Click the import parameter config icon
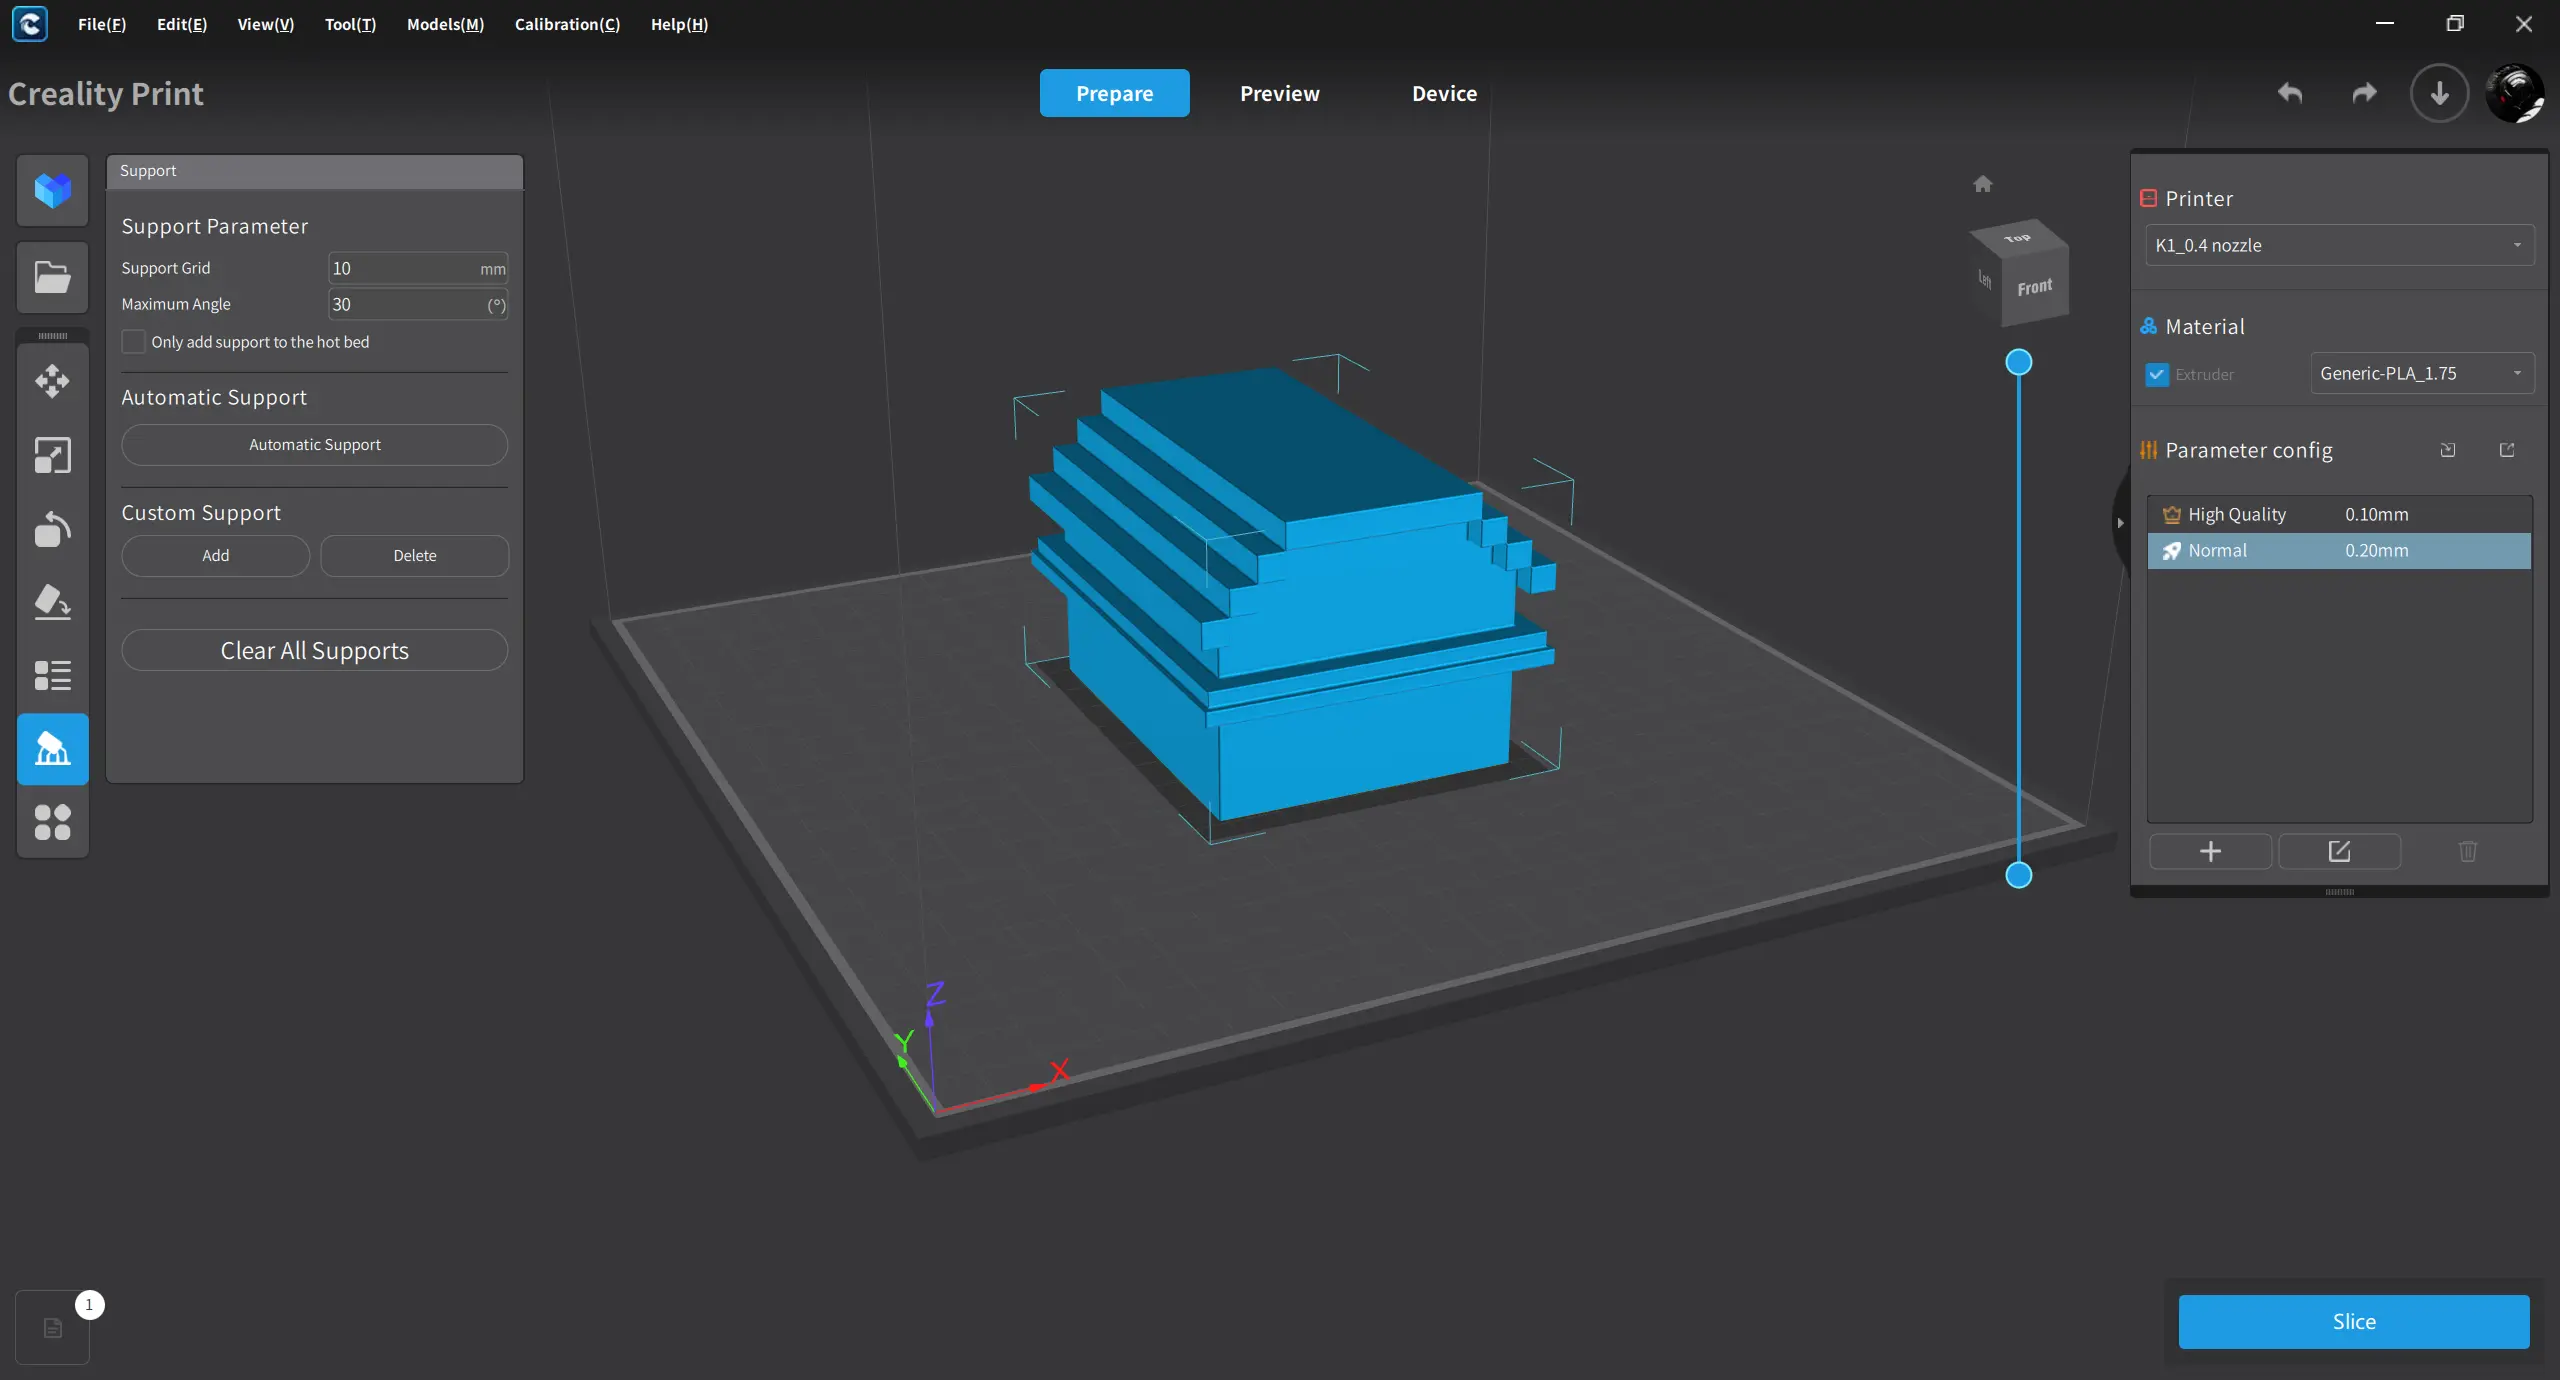This screenshot has height=1380, width=2560. pos(2448,450)
